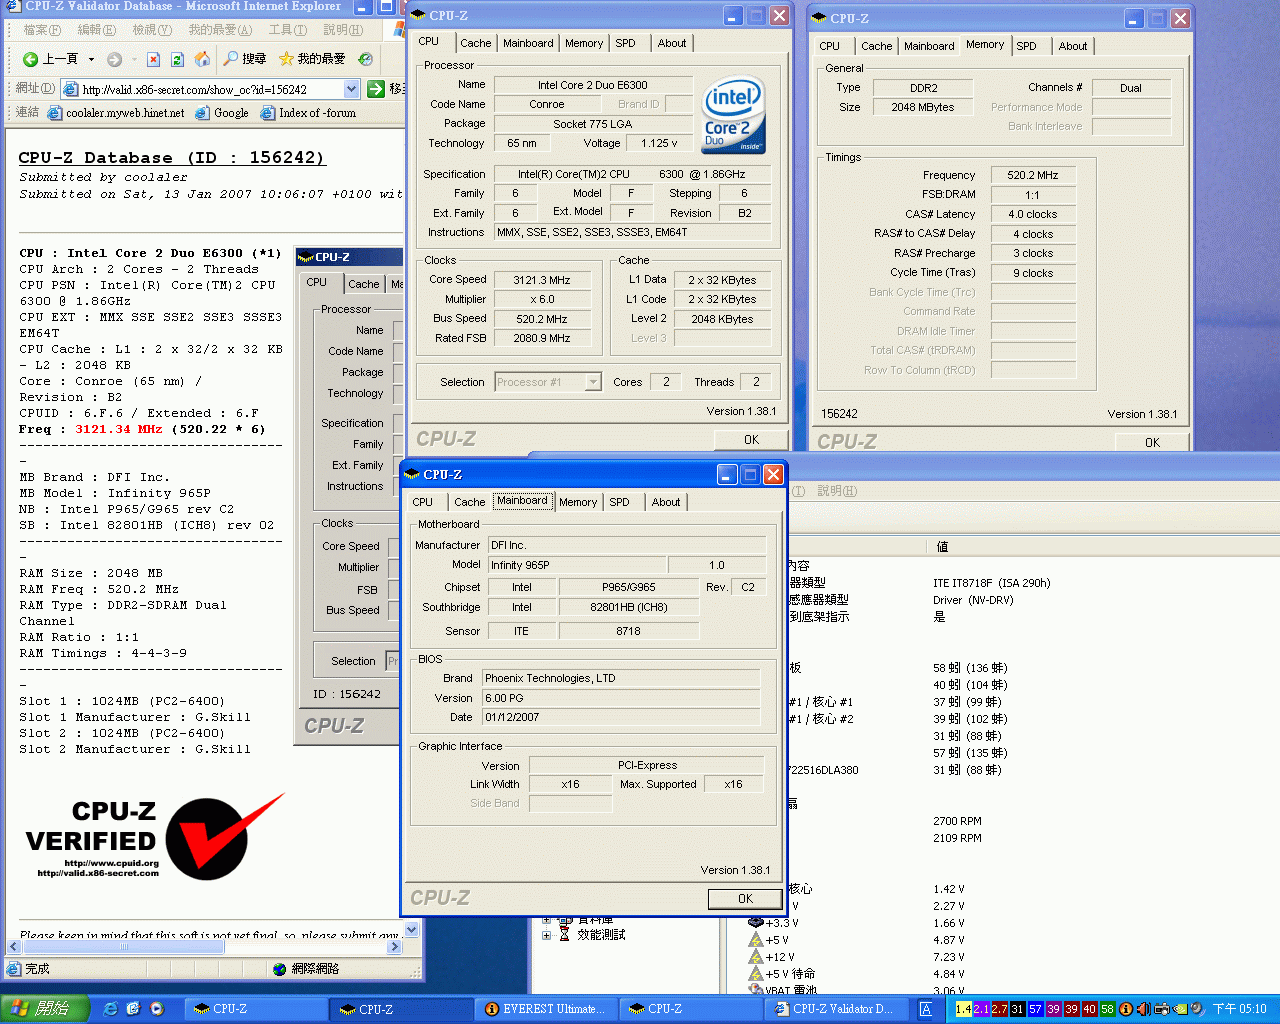Select CPU tab in the memory CPU-Z window
The width and height of the screenshot is (1280, 1024).
[x=830, y=46]
